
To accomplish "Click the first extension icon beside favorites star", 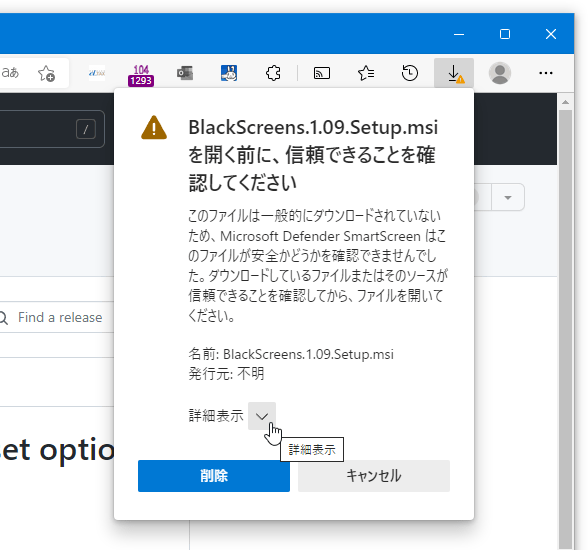I will [x=97, y=73].
